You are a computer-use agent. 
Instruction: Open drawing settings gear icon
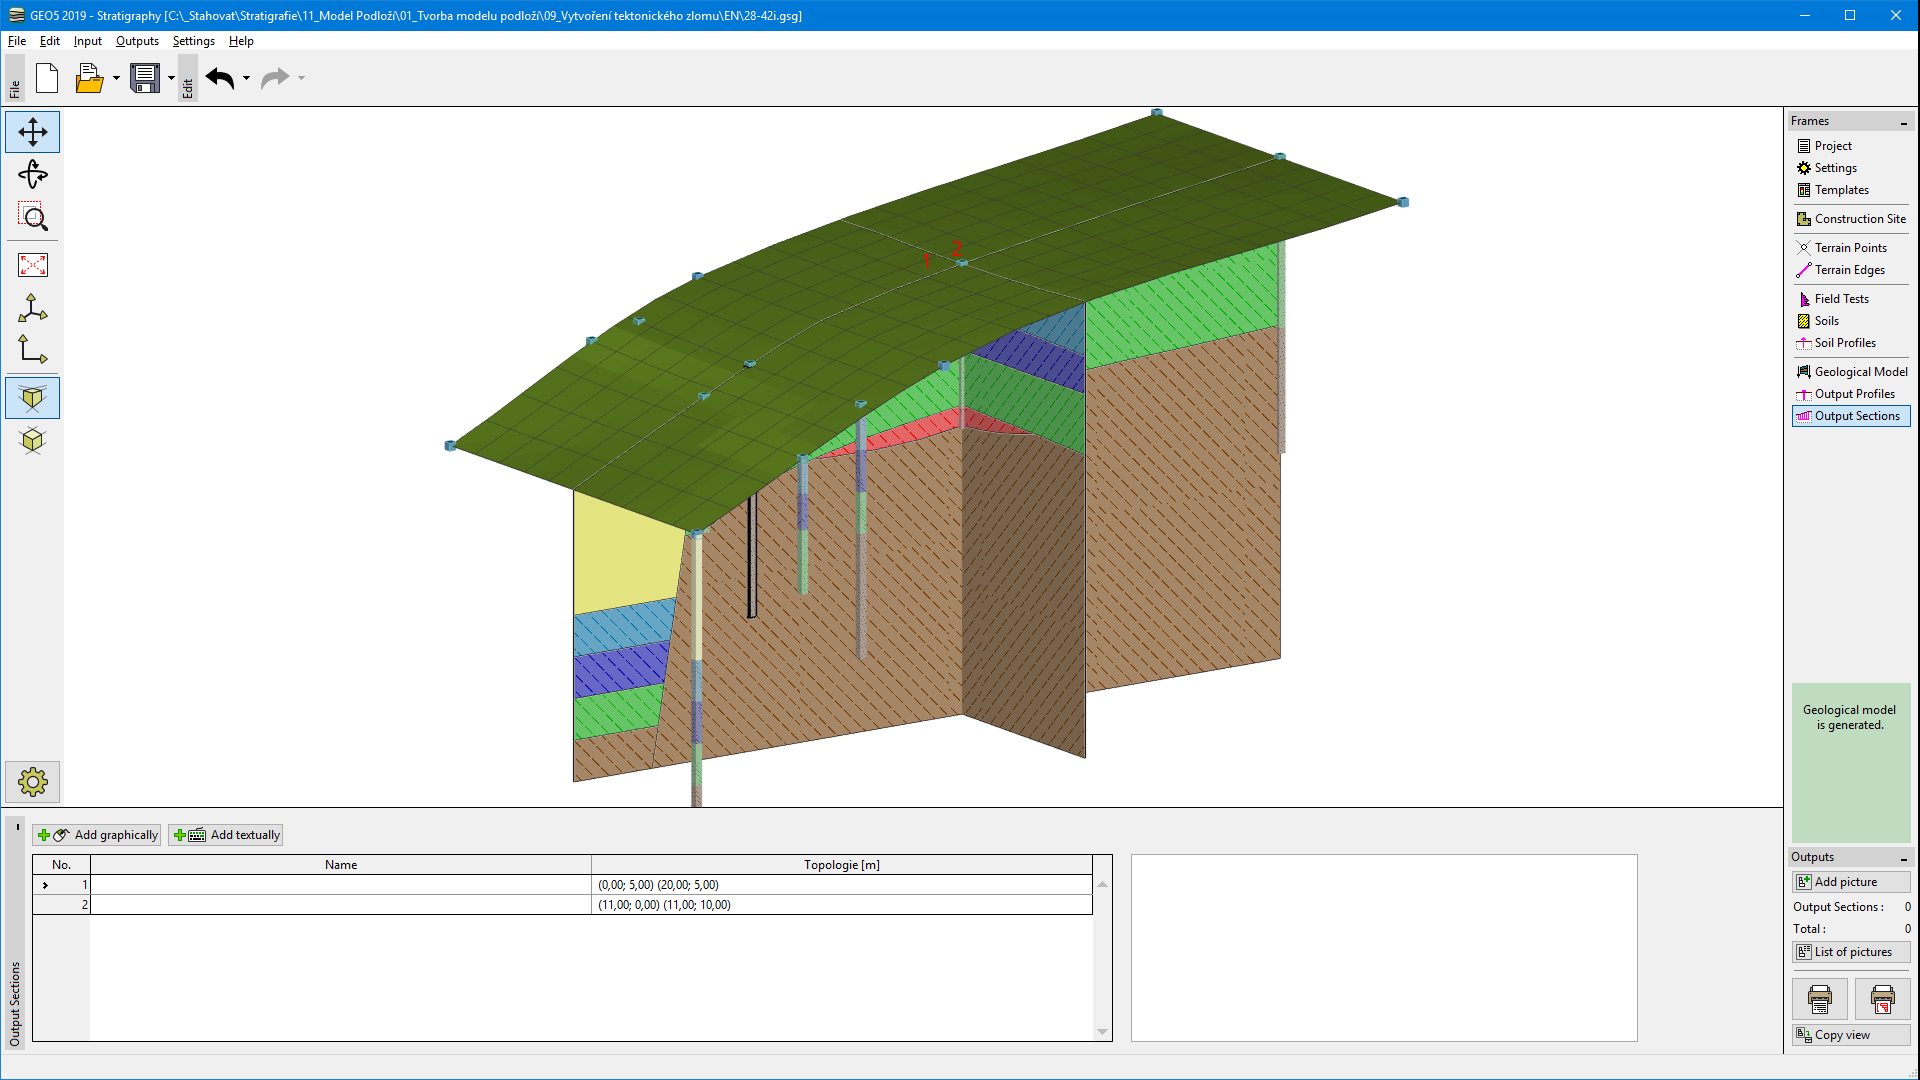[33, 782]
